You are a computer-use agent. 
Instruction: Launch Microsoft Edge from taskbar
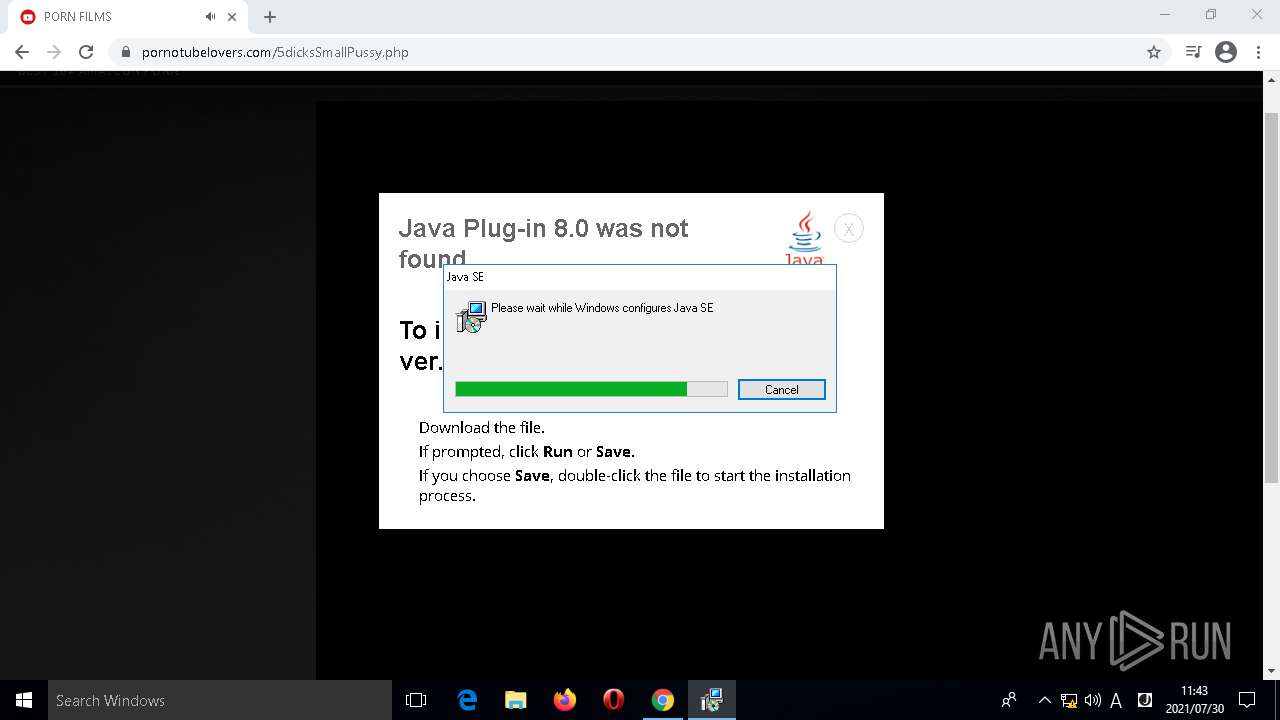click(467, 700)
